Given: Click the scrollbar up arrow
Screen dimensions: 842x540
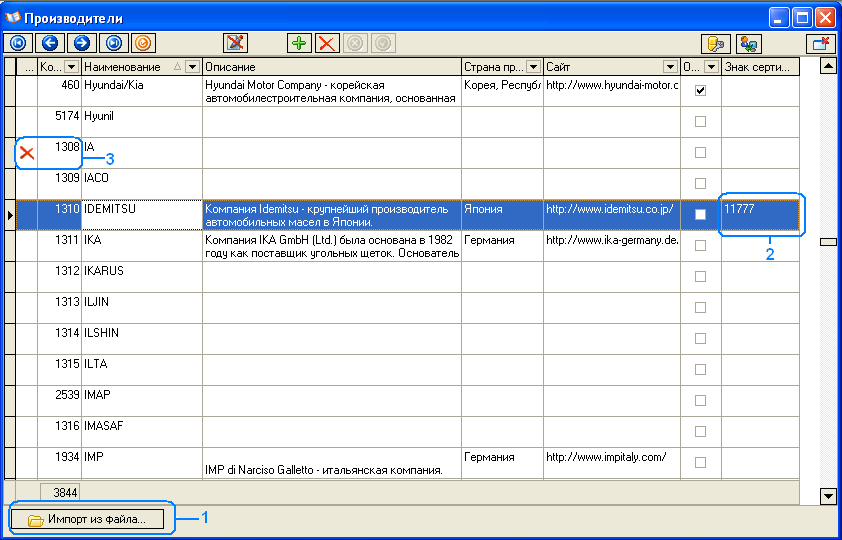Looking at the screenshot, I should pos(828,67).
